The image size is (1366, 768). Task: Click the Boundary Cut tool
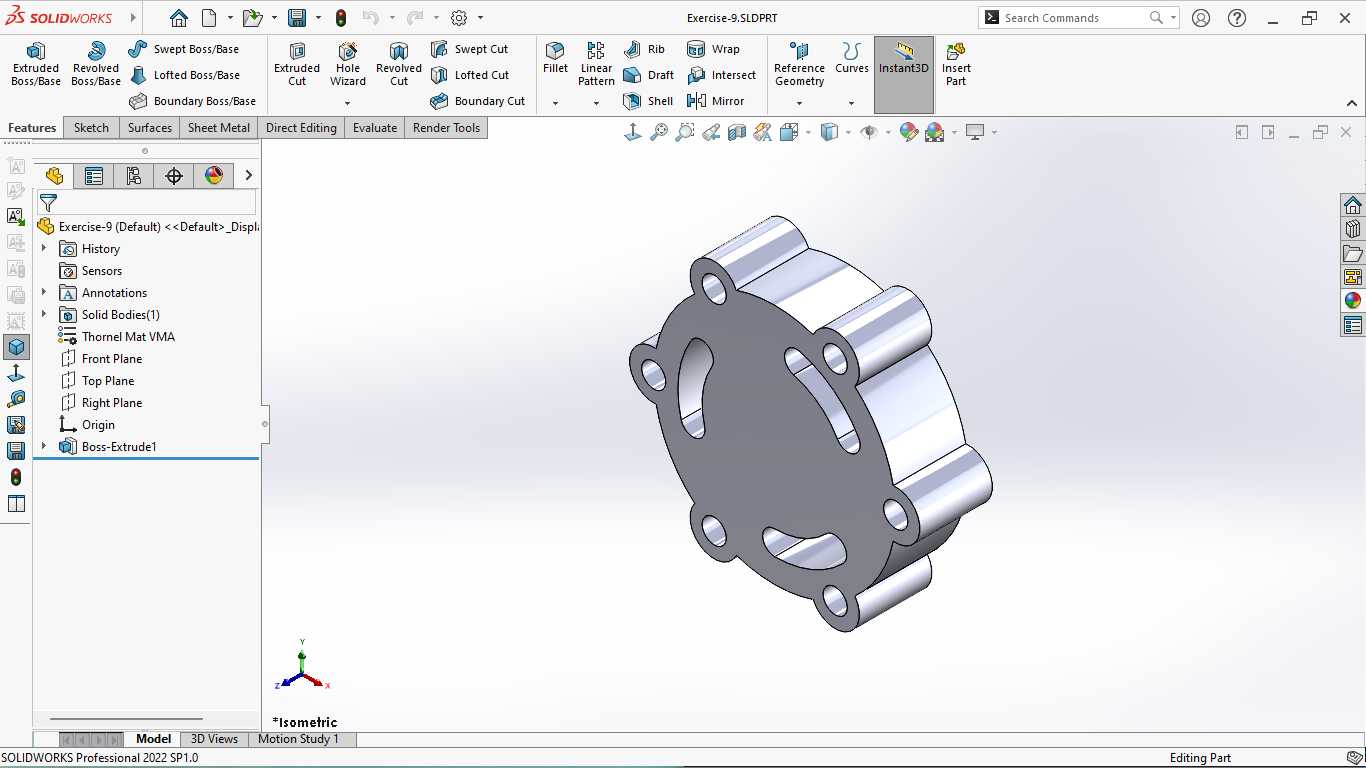click(478, 101)
